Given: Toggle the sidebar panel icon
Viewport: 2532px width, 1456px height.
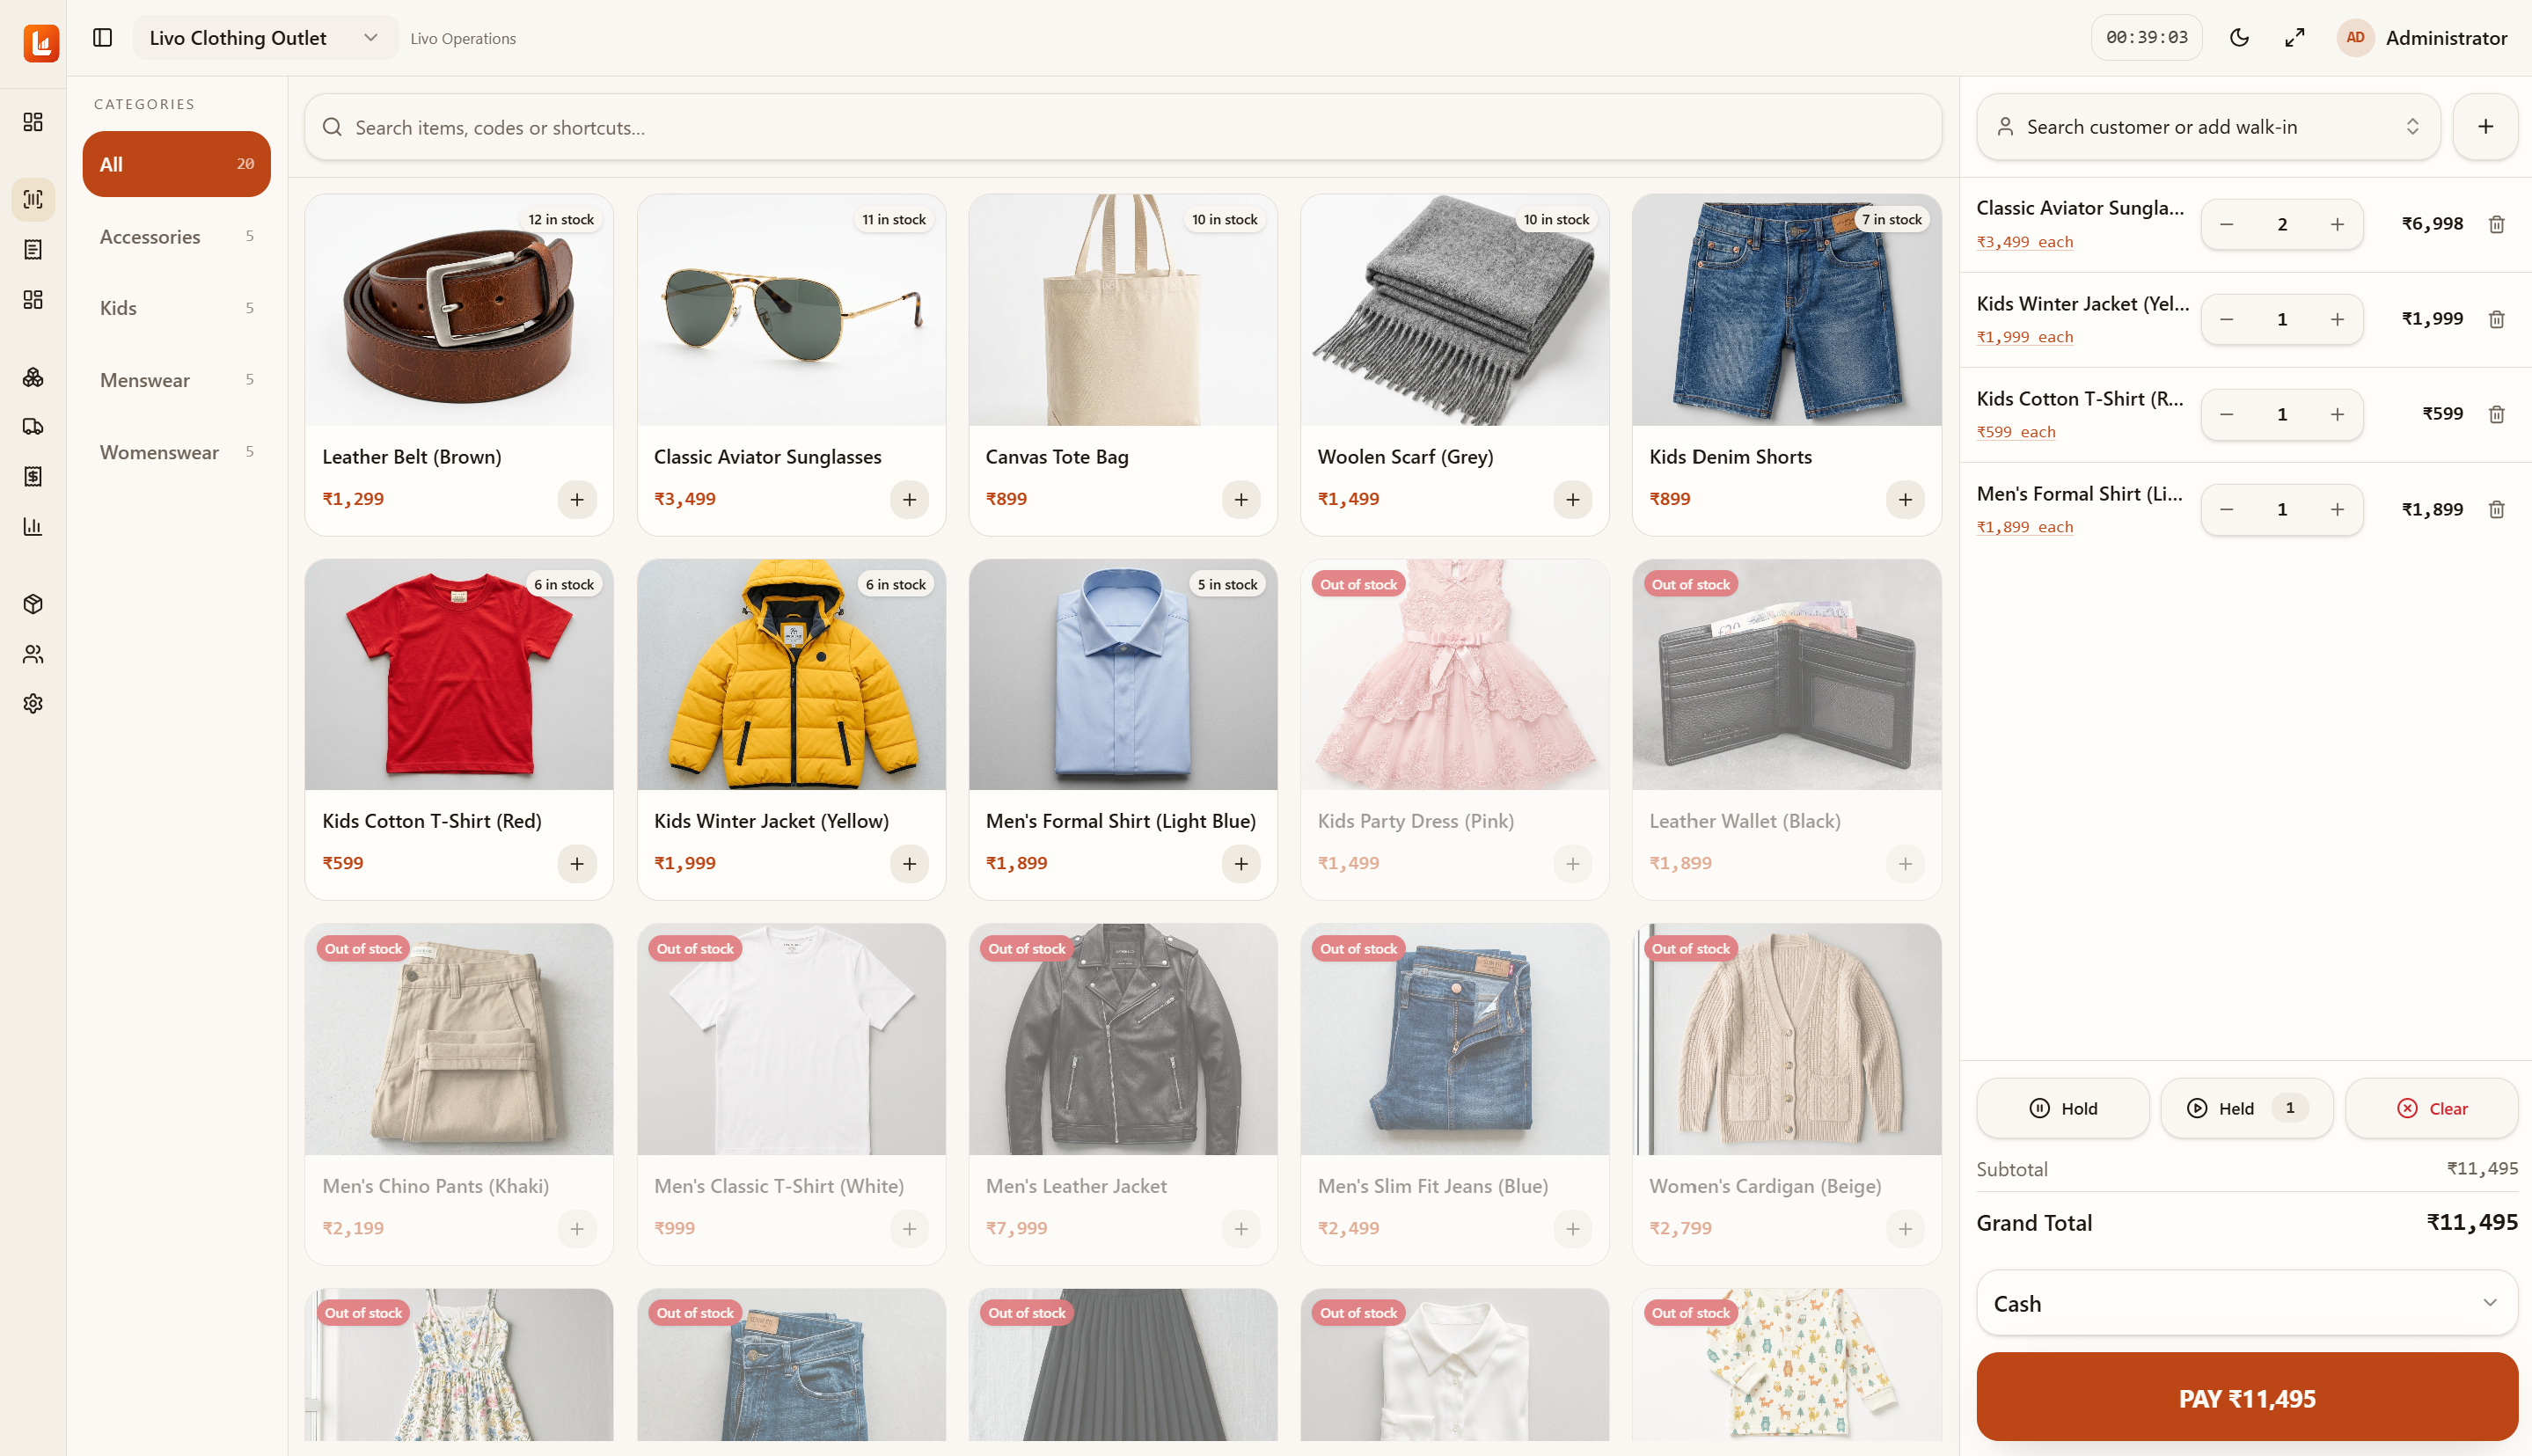Looking at the screenshot, I should coord(102,38).
